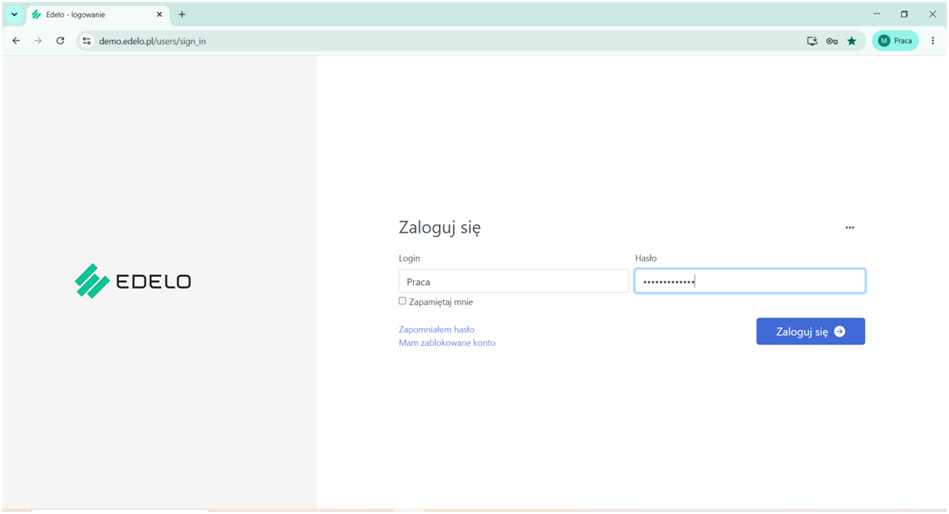This screenshot has width=949, height=514.
Task: Click the blue Zaloguj się button
Action: (x=810, y=331)
